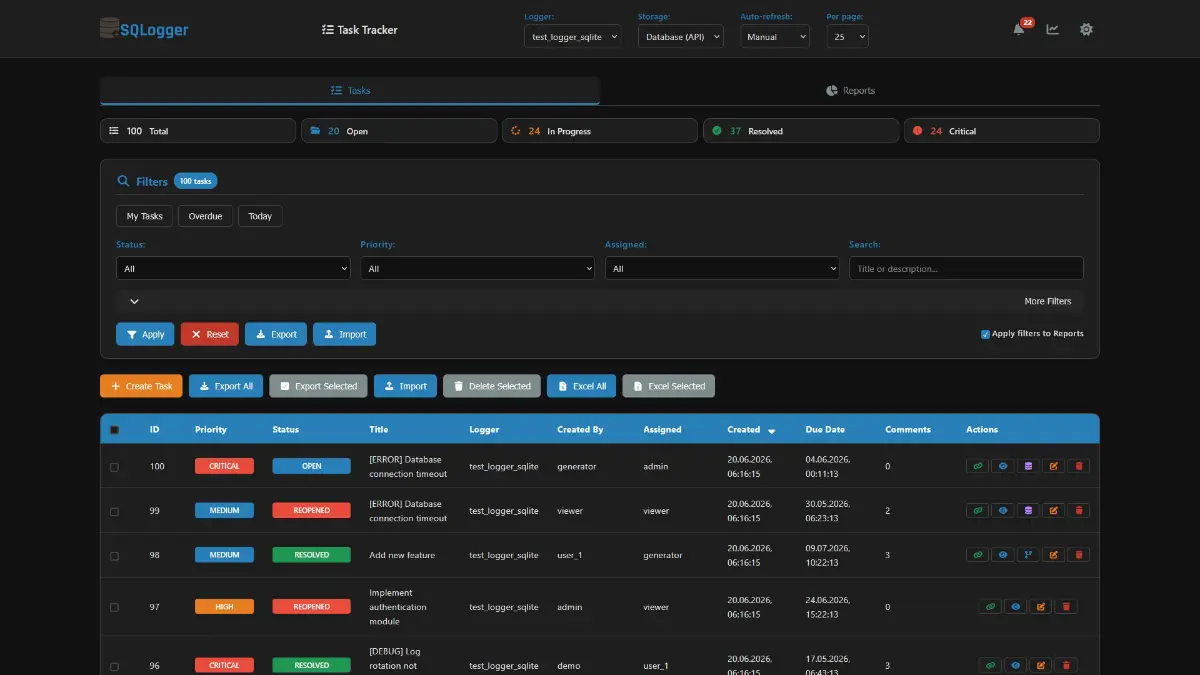This screenshot has width=1200, height=675.
Task: Click the Today quick filter
Action: point(260,216)
